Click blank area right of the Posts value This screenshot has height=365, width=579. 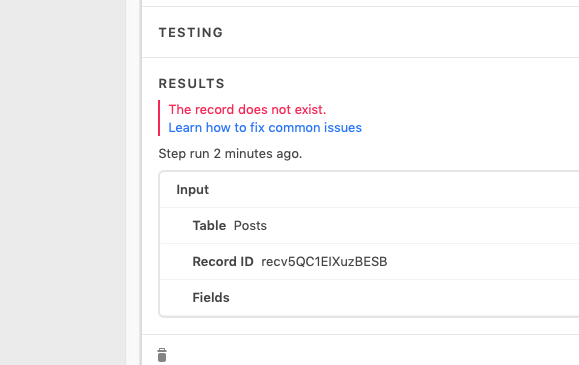click(x=423, y=225)
